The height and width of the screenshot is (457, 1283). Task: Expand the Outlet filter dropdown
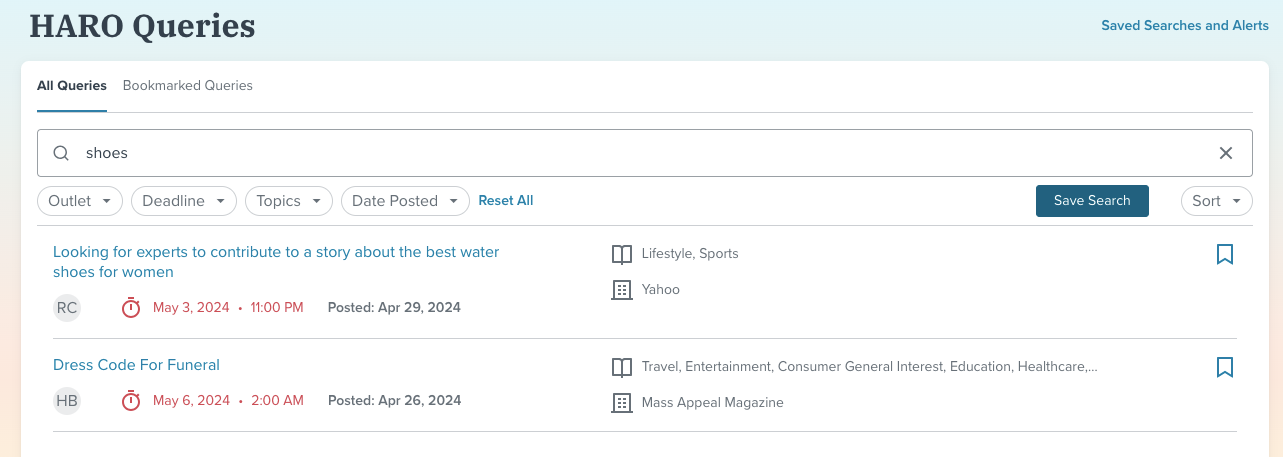80,201
